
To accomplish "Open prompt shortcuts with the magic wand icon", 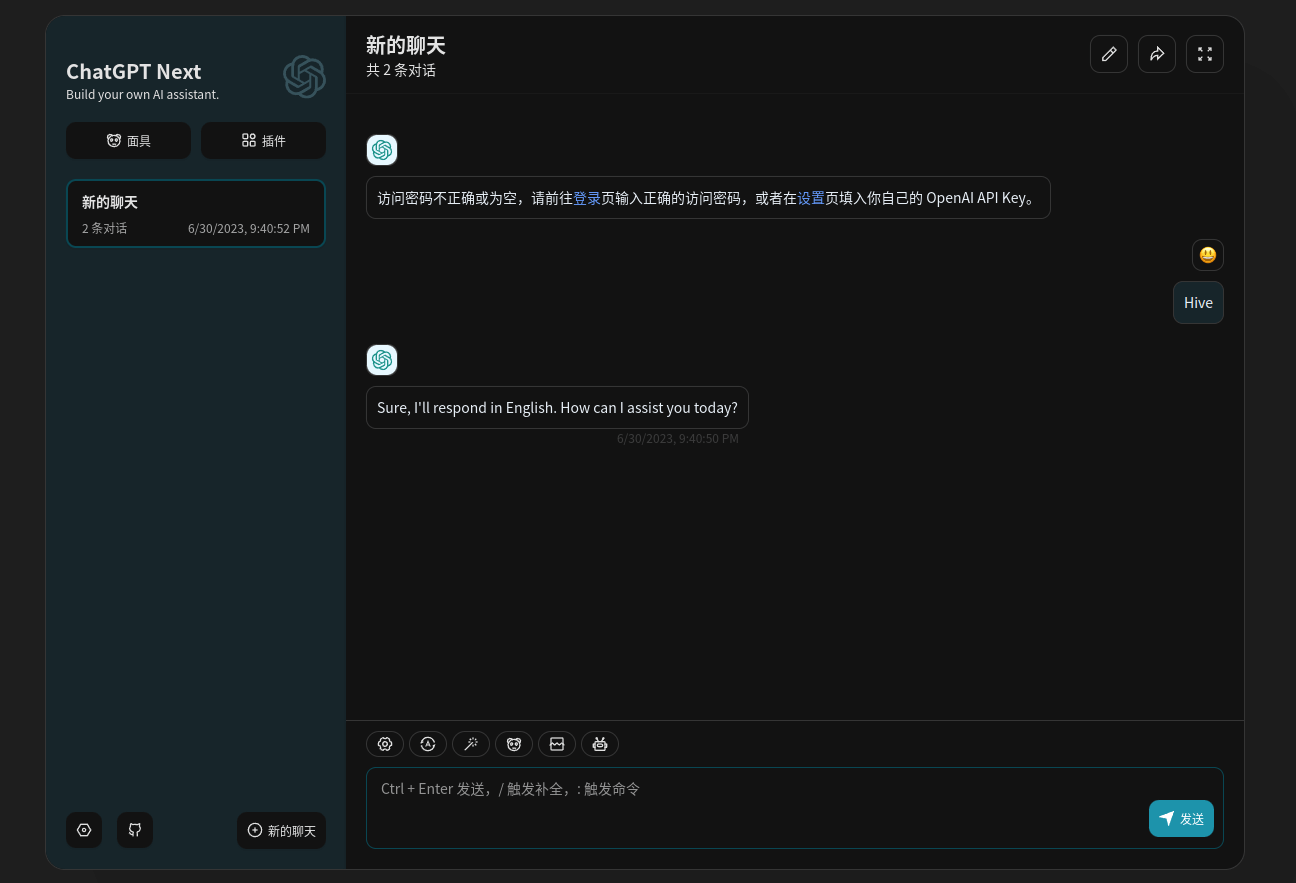I will tap(471, 744).
